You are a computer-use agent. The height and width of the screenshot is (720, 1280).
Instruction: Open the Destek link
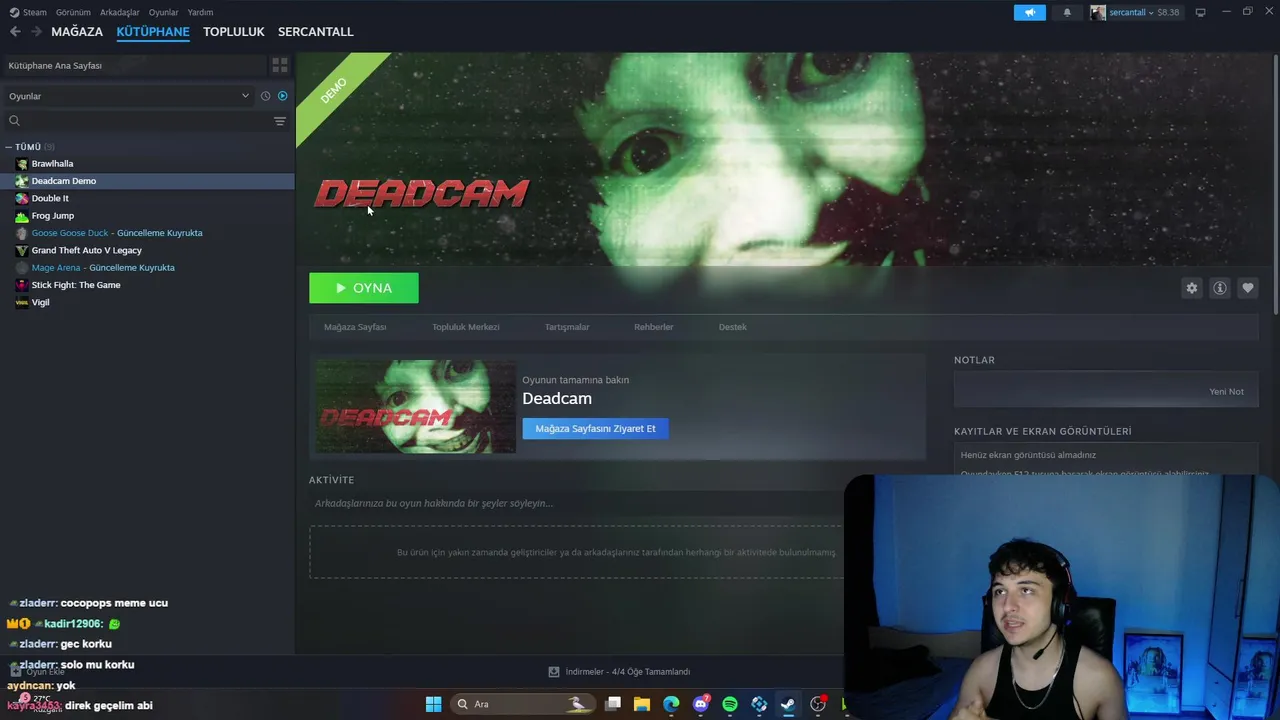(733, 327)
